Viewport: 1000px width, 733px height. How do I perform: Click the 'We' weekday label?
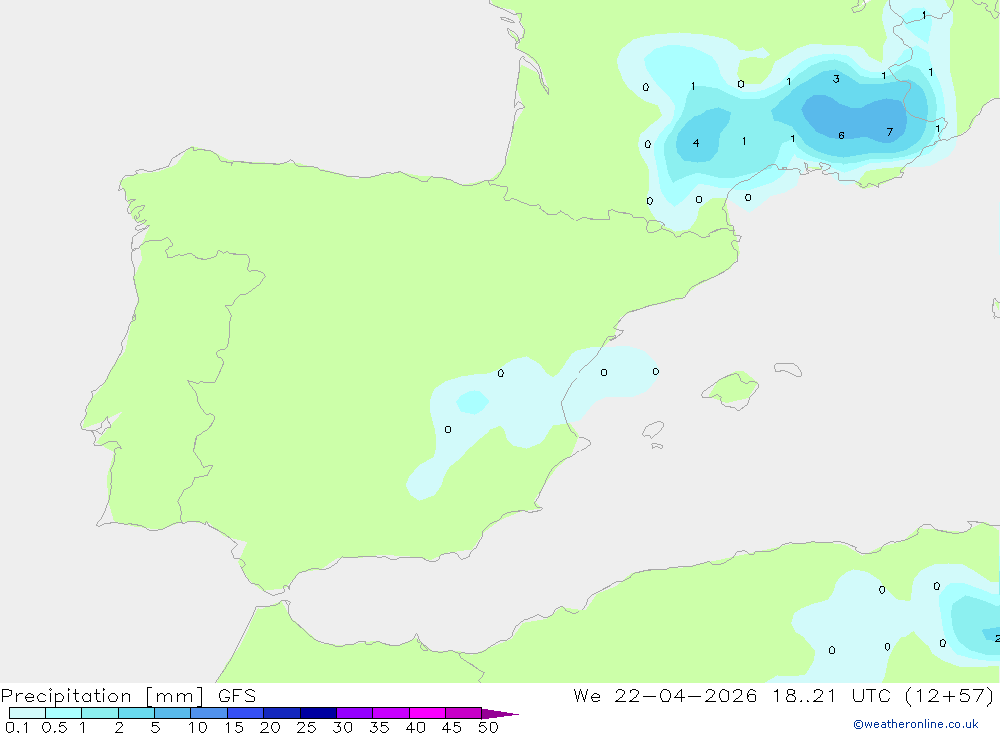click(x=587, y=696)
